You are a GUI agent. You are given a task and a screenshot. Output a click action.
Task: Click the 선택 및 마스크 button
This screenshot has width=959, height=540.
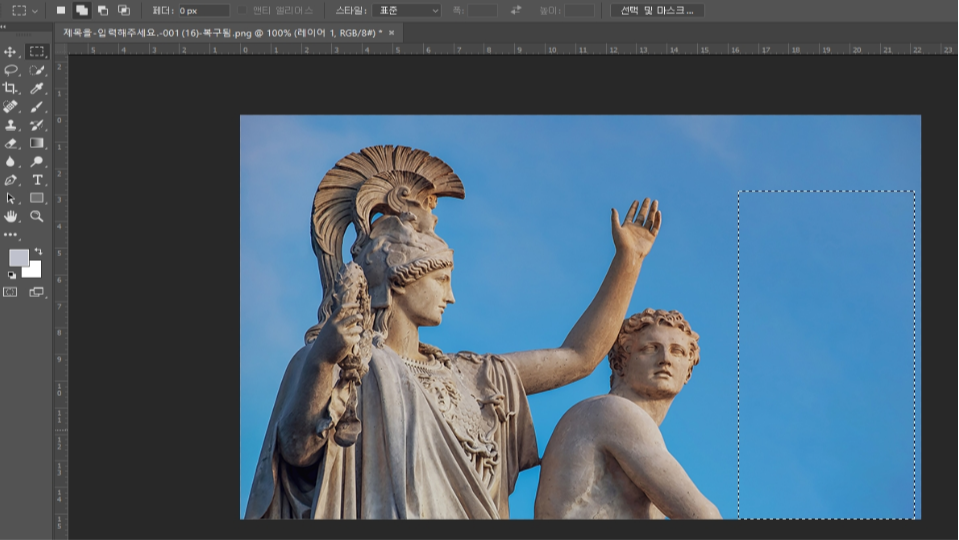657,10
